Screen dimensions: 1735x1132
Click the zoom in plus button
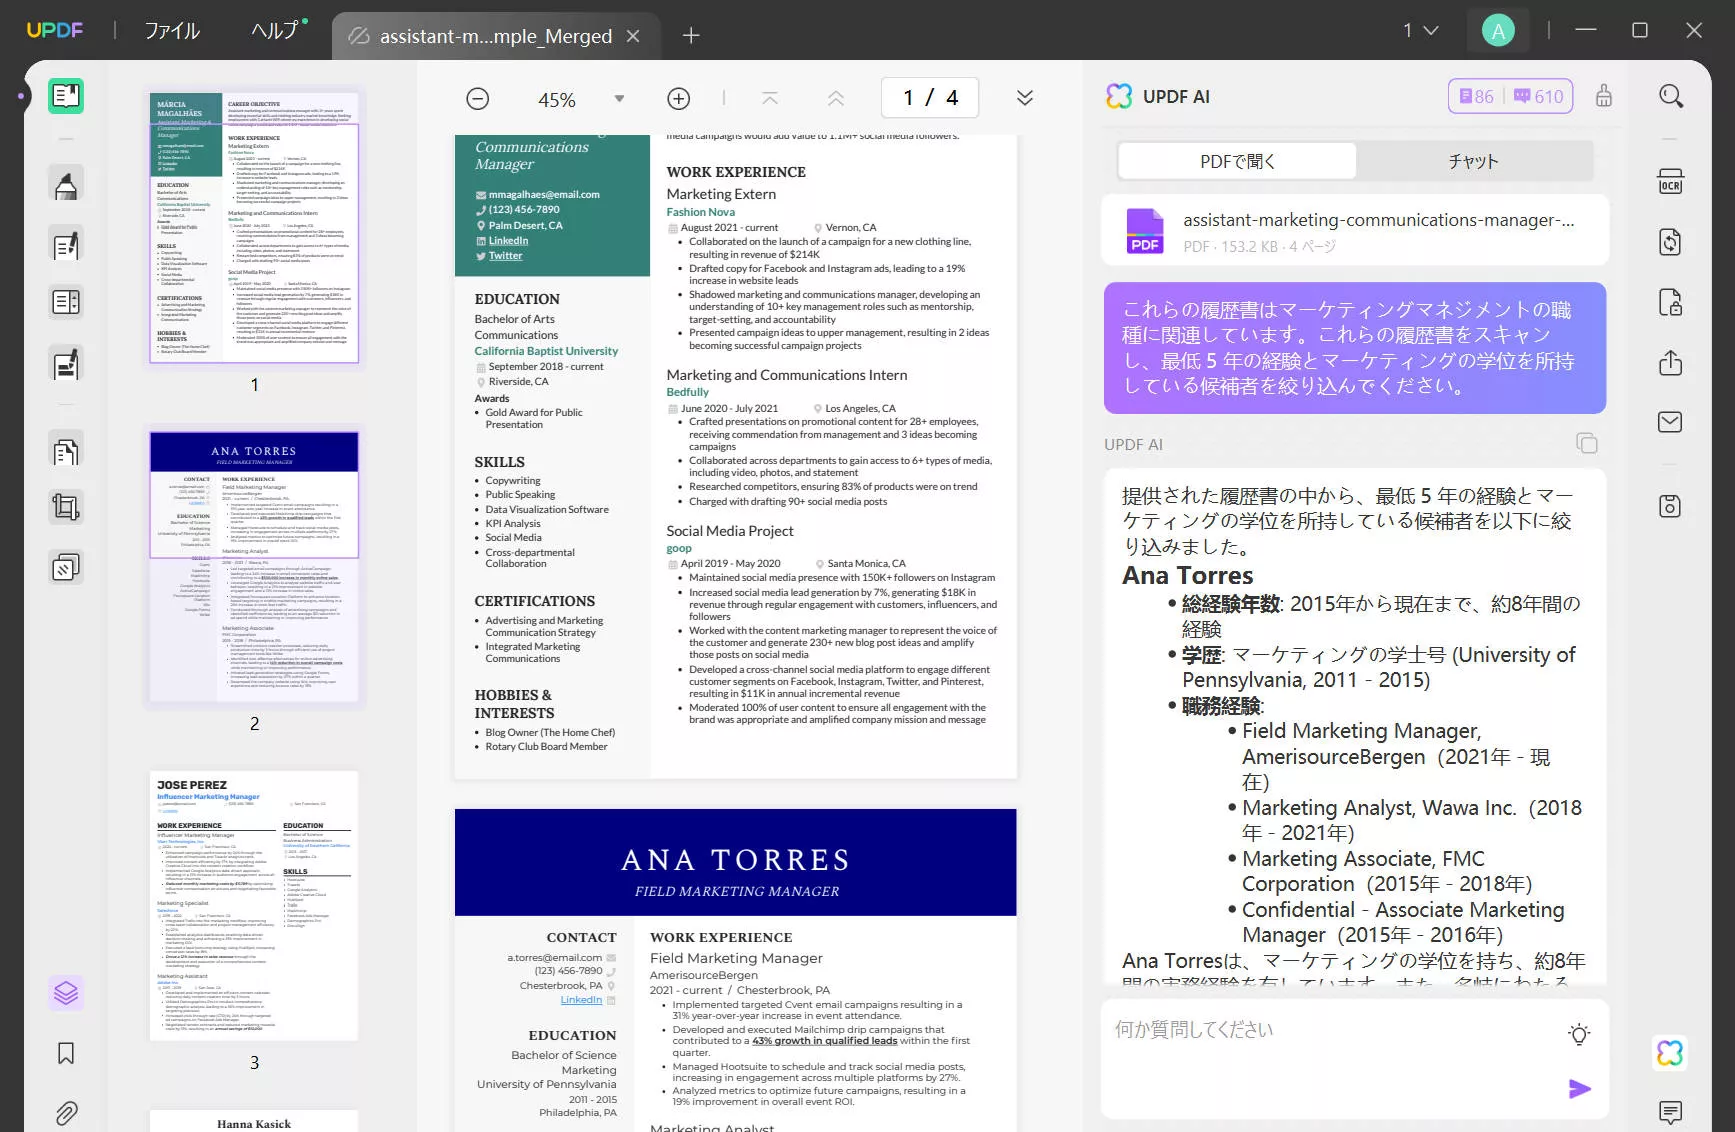(679, 98)
